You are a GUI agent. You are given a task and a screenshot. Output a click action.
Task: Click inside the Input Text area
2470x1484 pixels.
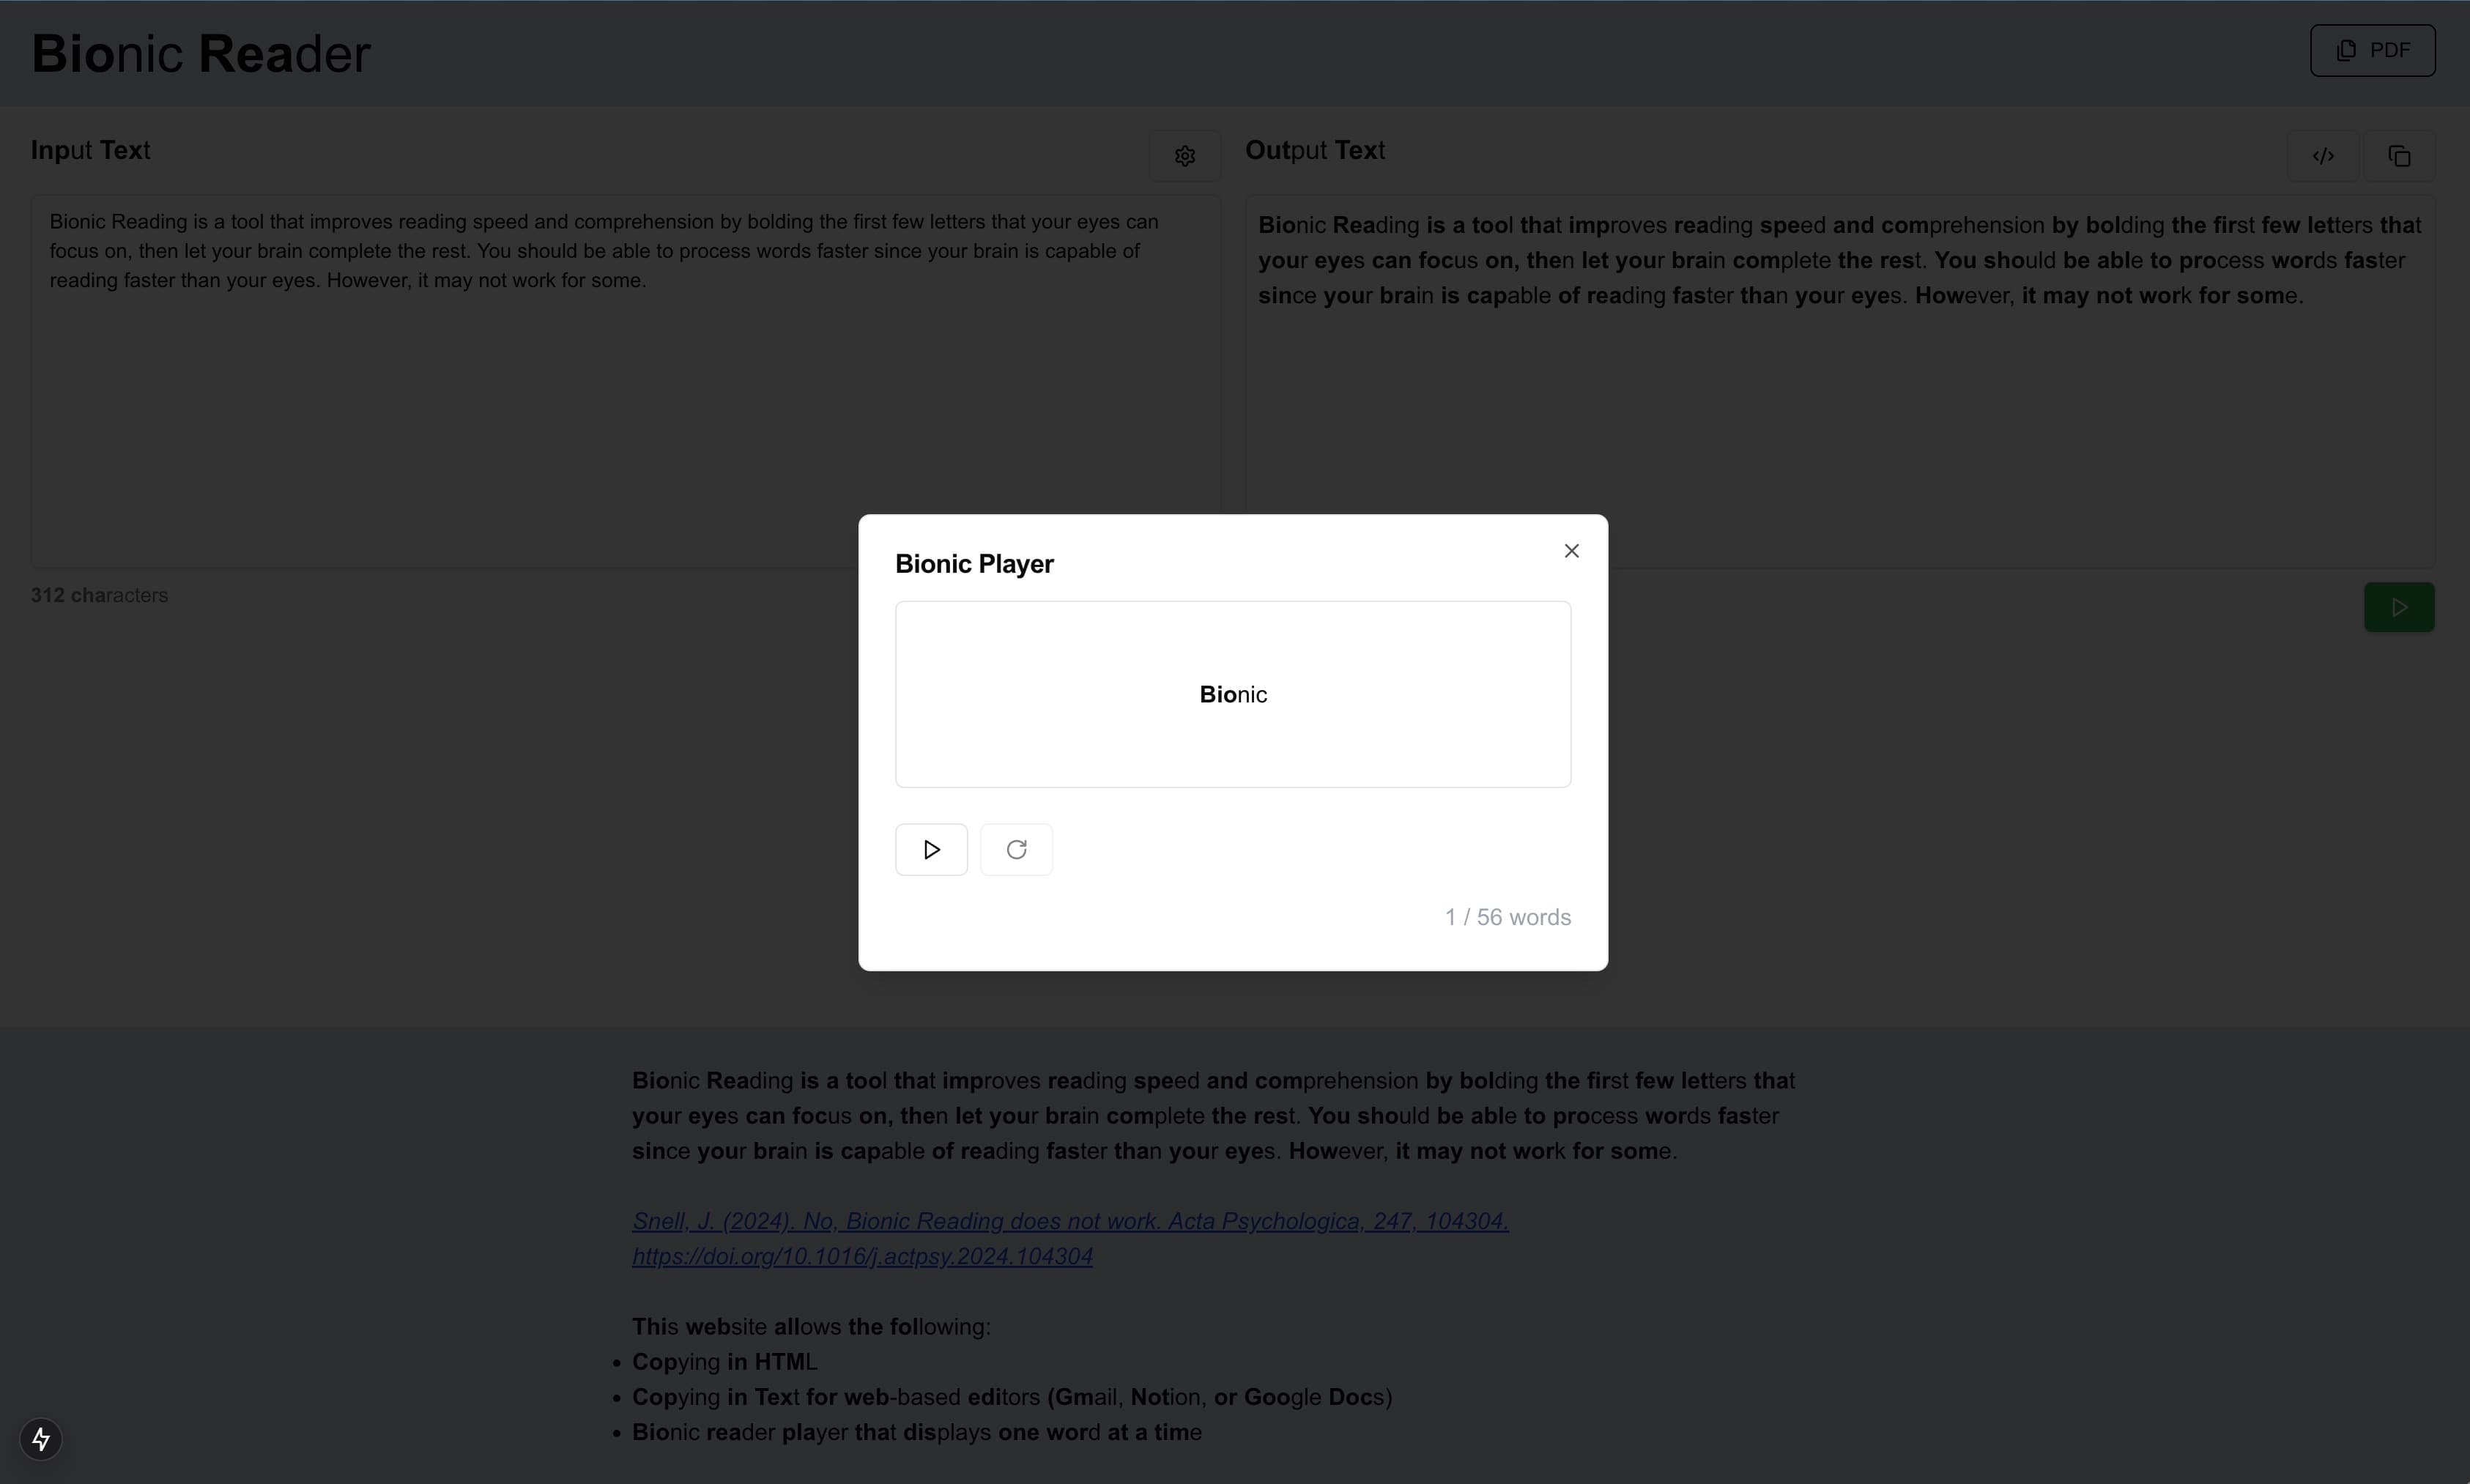click(625, 381)
